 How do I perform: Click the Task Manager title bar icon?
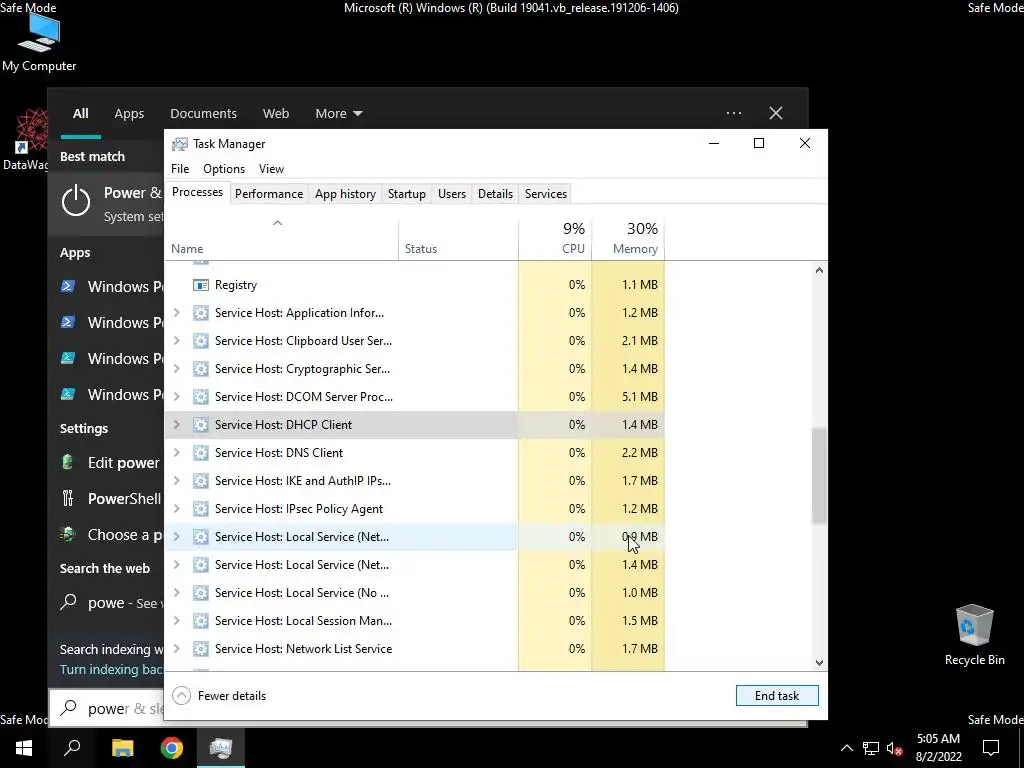[x=180, y=144]
